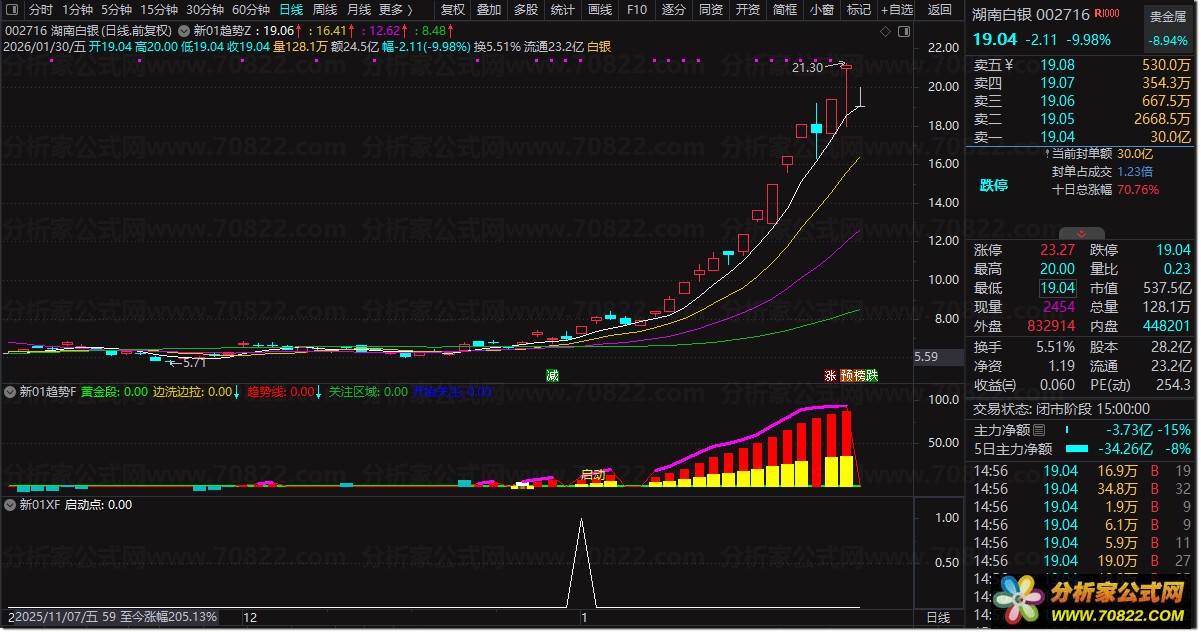
Task: Click the 涨 marker on the chart
Action: [830, 376]
